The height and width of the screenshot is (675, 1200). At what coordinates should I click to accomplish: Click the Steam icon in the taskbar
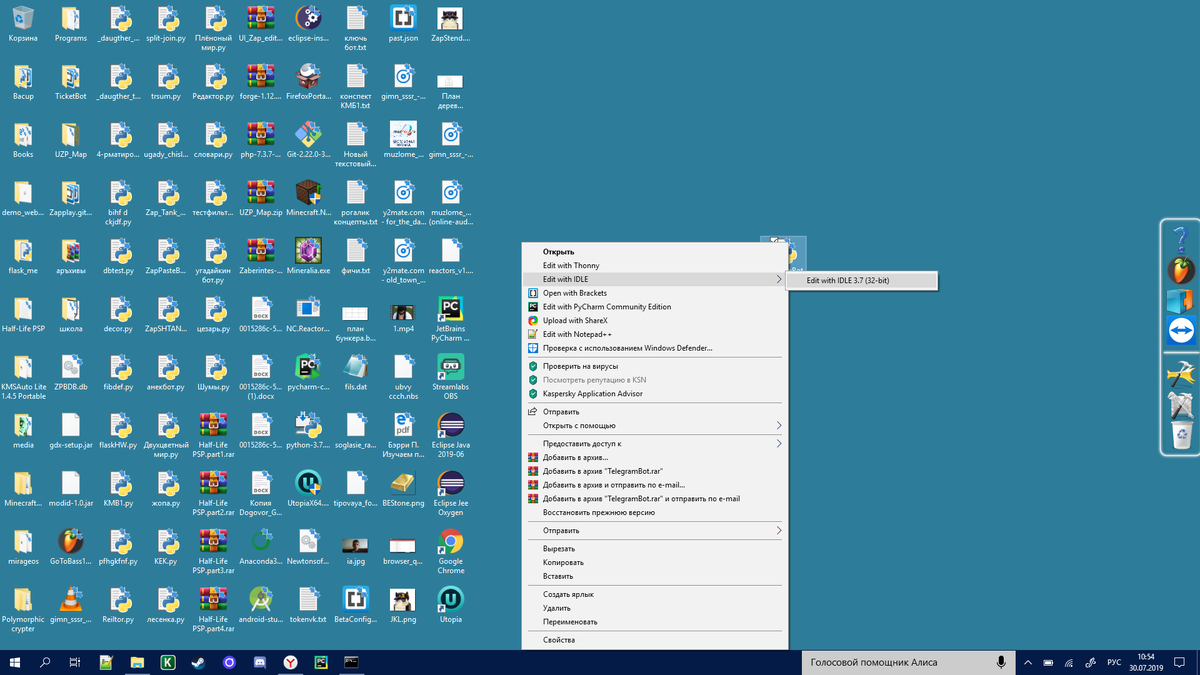[197, 662]
